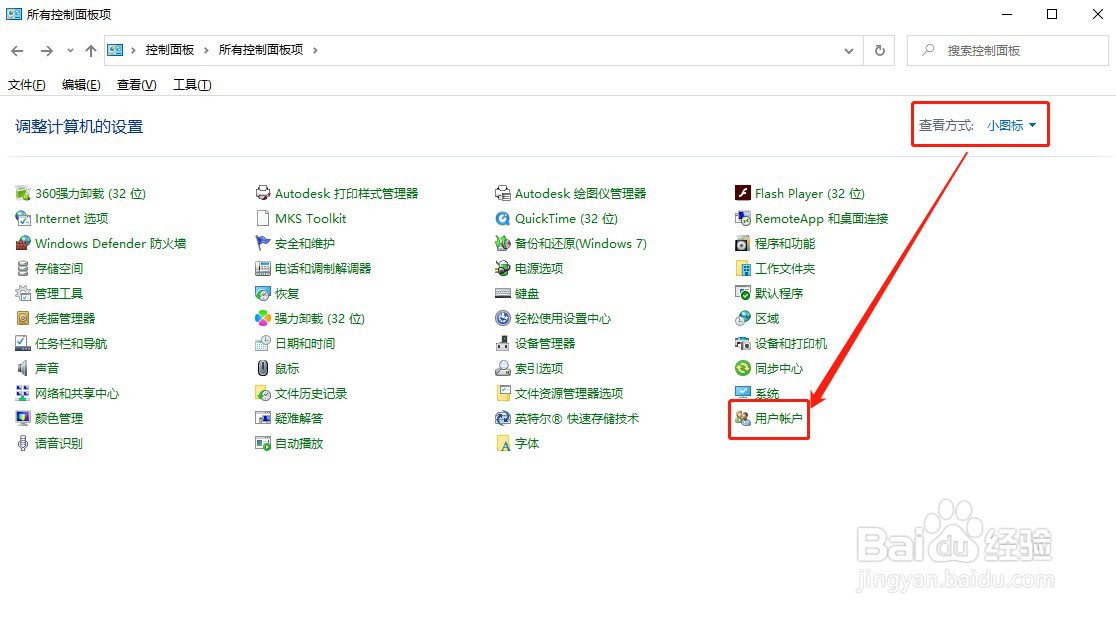
Task: Open the Windows Defender 防火墙 icon
Action: [23, 243]
